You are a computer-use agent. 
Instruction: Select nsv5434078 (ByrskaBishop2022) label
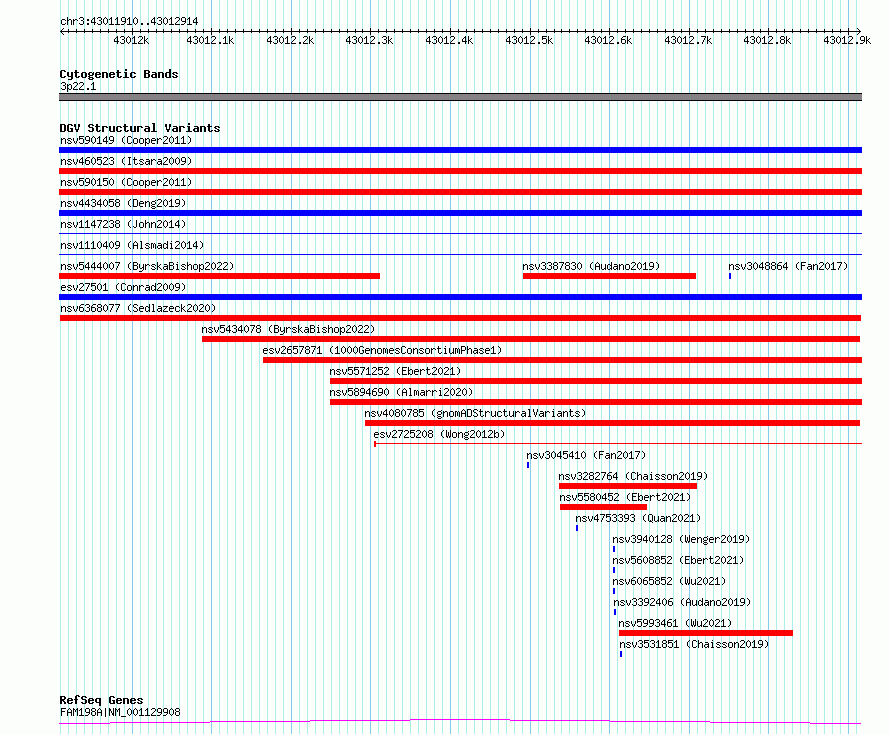(288, 329)
